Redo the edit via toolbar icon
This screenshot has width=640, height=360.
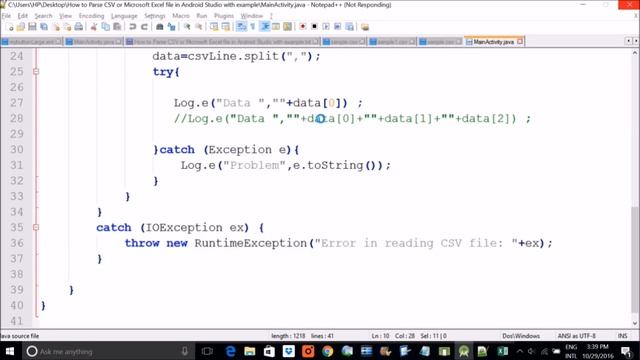click(144, 27)
